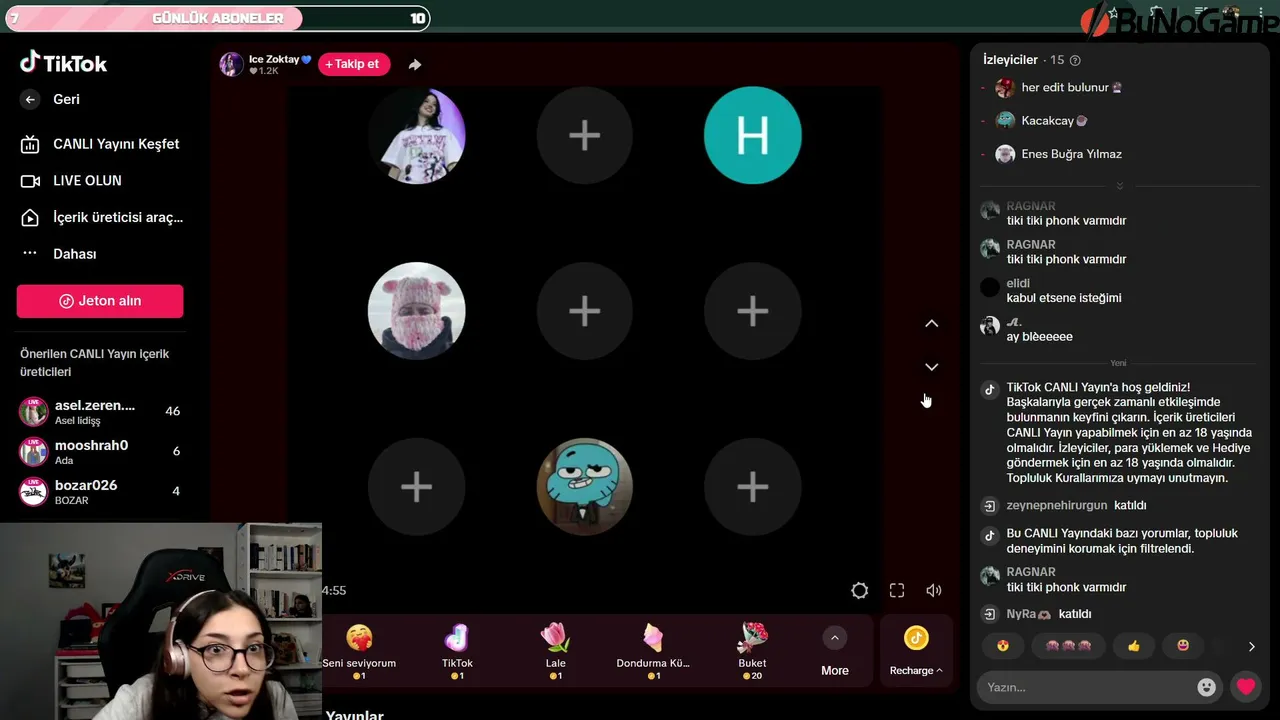Join empty slot between t-shirt and H avatars
The width and height of the screenshot is (1280, 720).
pyautogui.click(x=585, y=136)
